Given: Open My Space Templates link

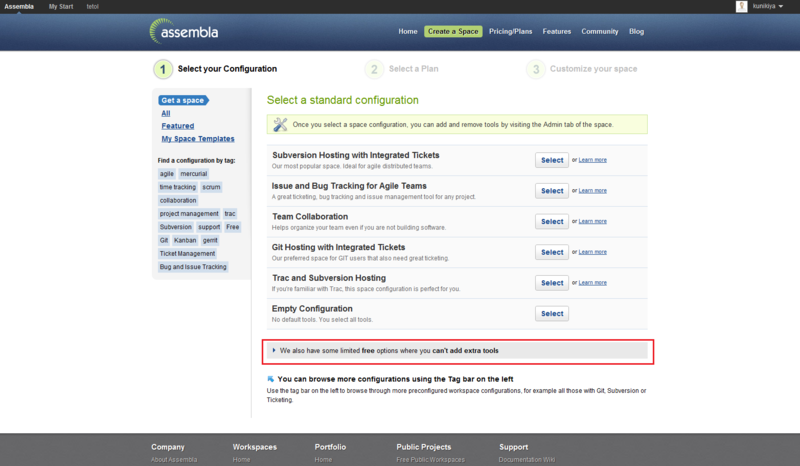Looking at the screenshot, I should (198, 139).
